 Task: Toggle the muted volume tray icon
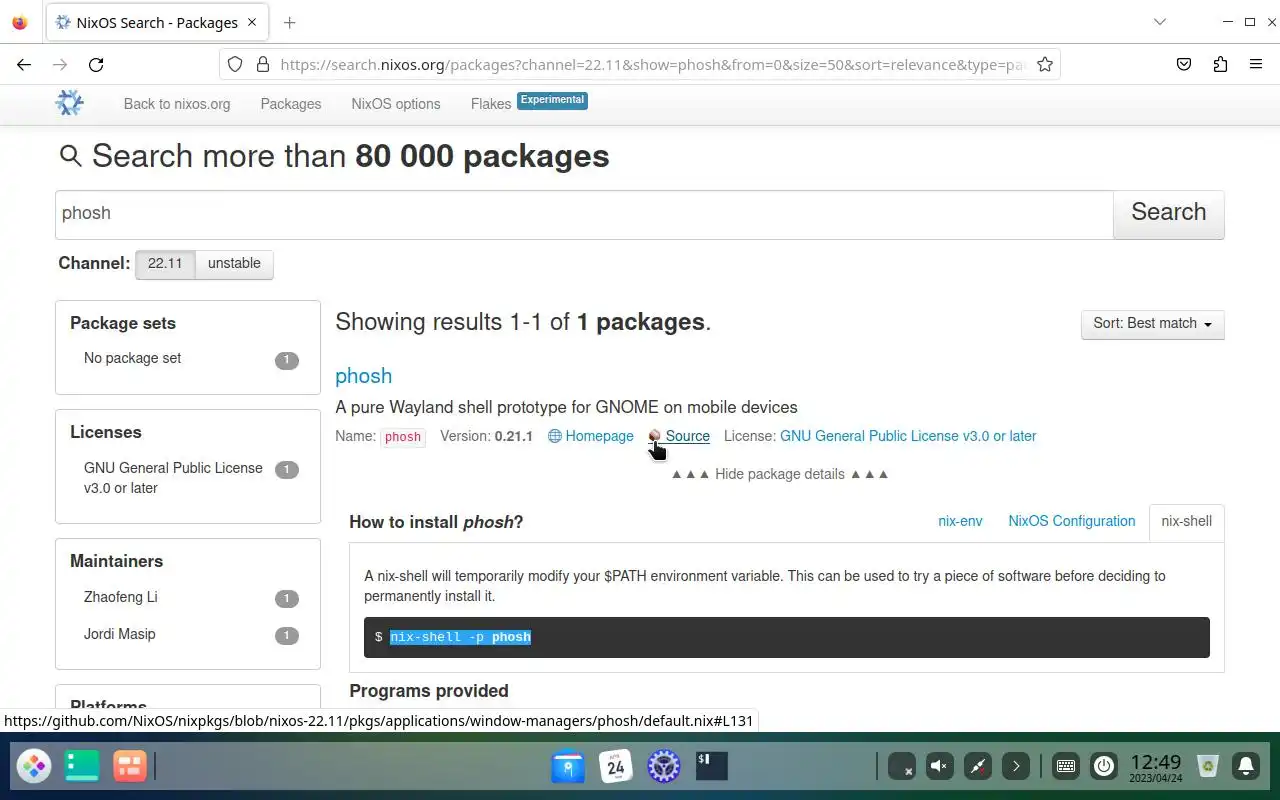940,767
